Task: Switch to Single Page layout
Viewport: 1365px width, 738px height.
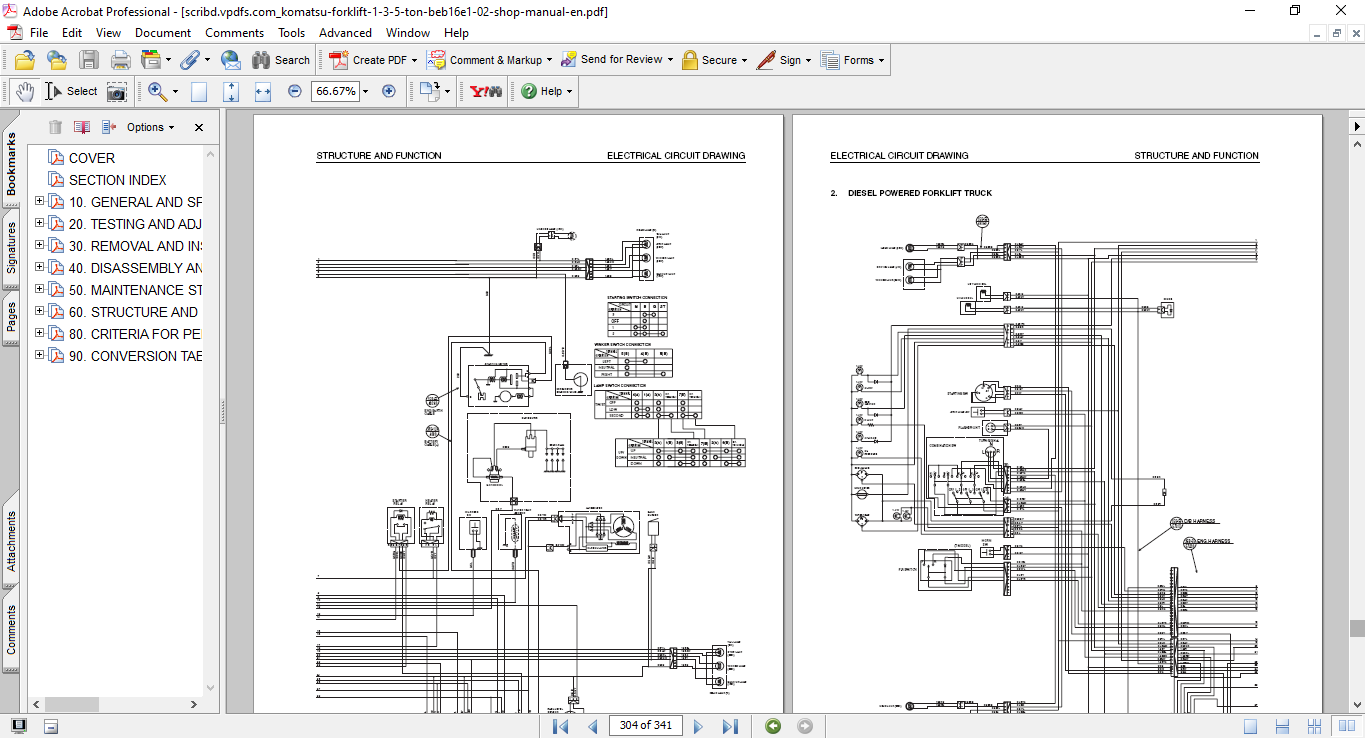Action: 1250,726
